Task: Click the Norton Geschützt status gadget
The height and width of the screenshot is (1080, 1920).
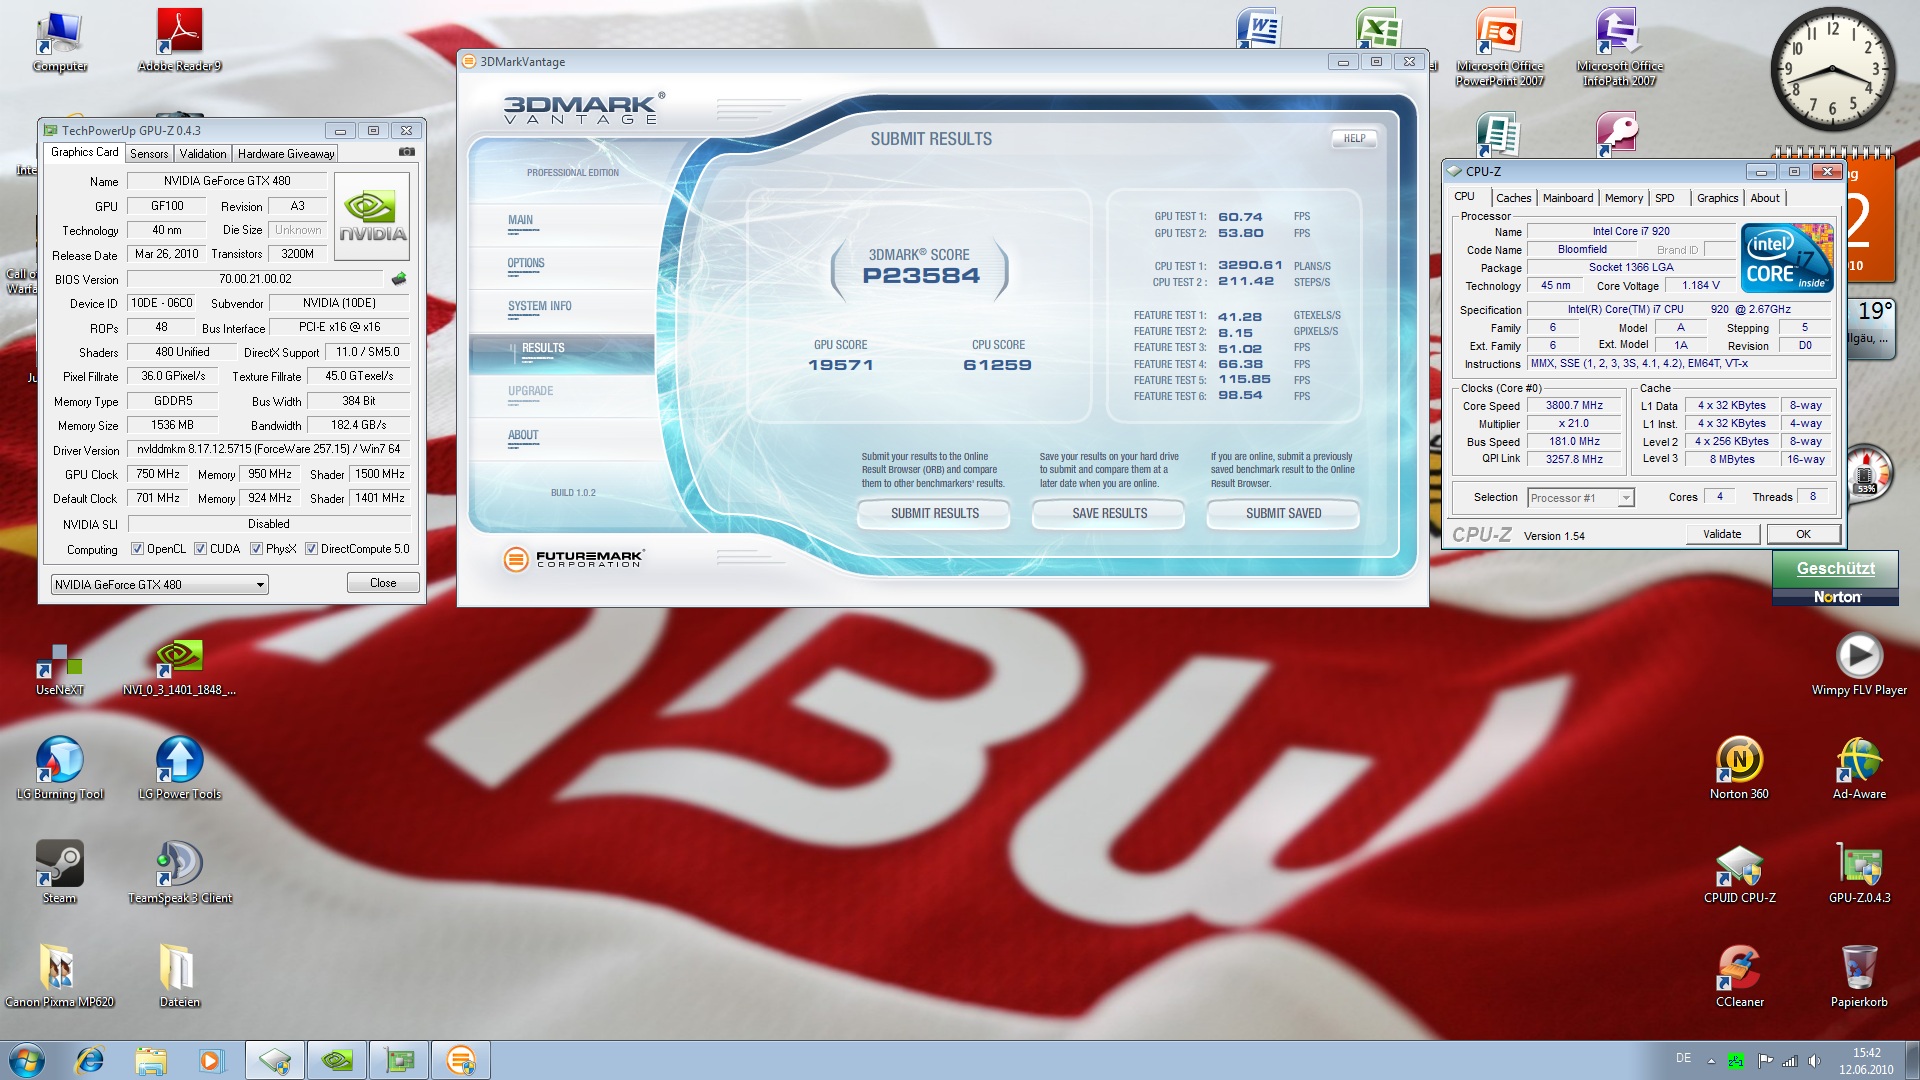Action: point(1835,578)
